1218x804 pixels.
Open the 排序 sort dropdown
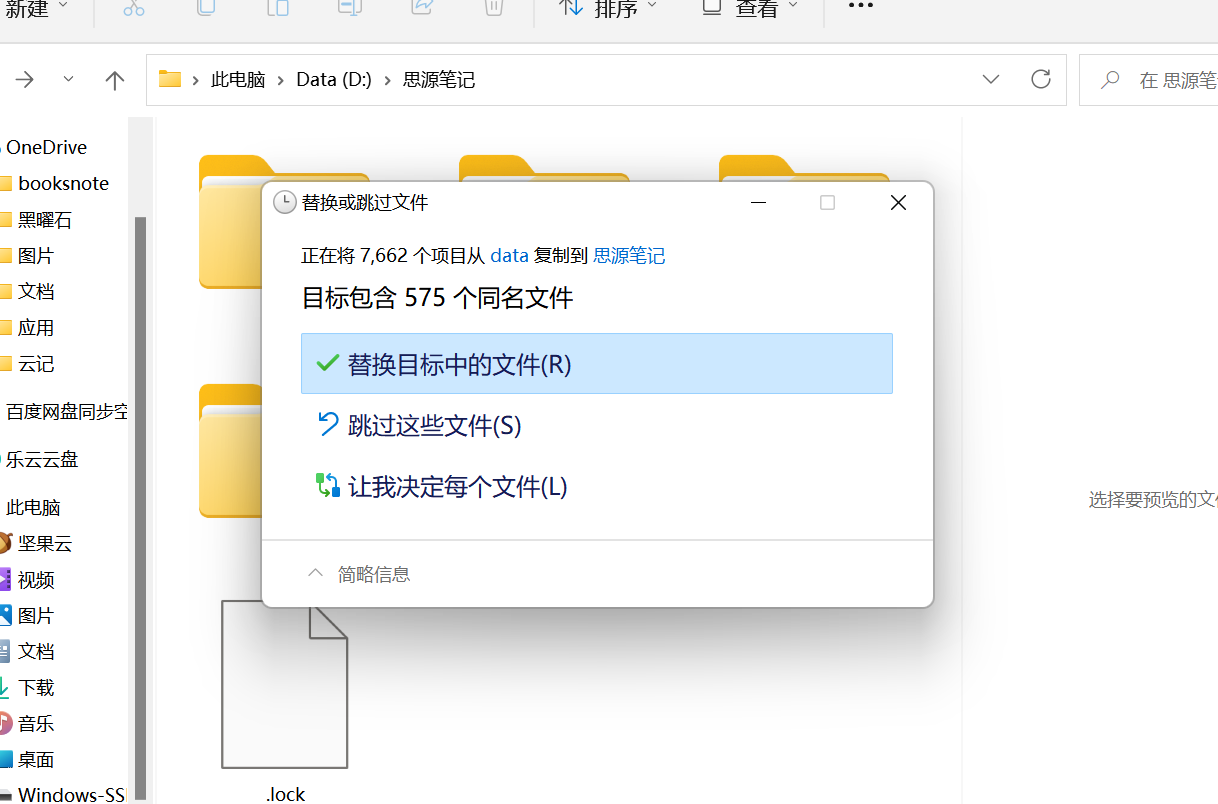click(x=608, y=8)
